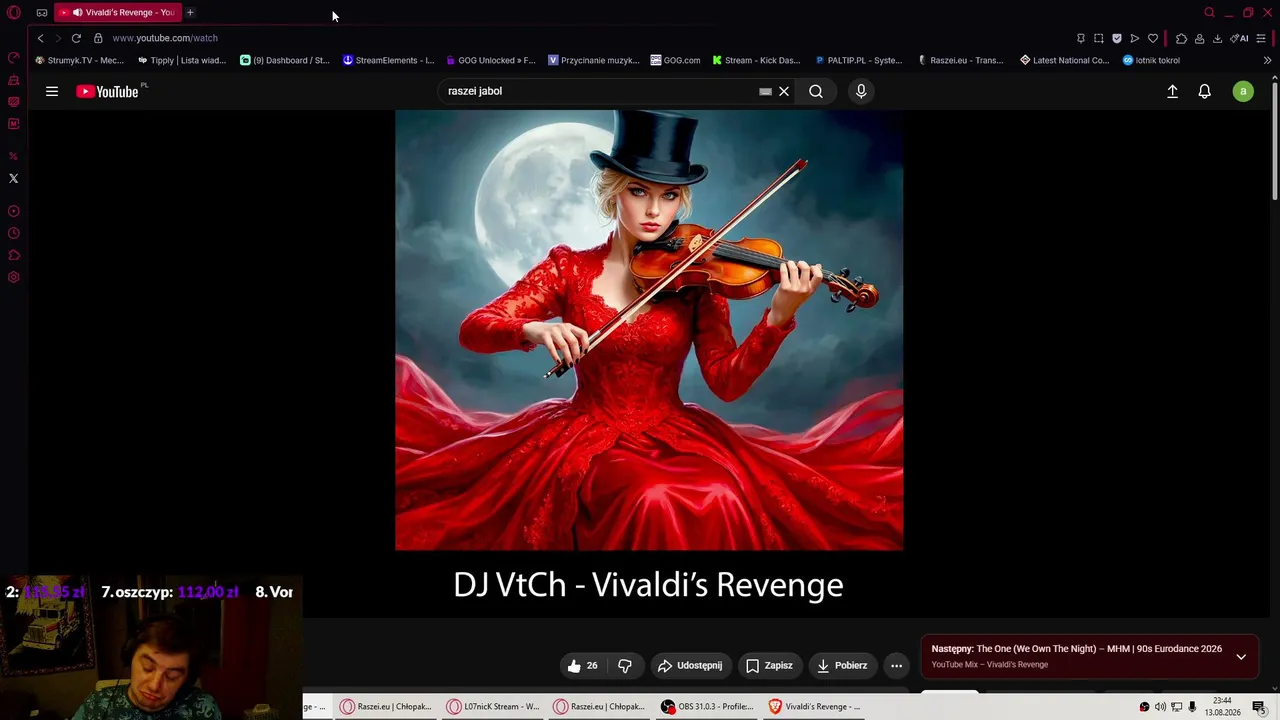Open the ad blocker shield icon
Viewport: 1280px width, 720px height.
click(1117, 38)
